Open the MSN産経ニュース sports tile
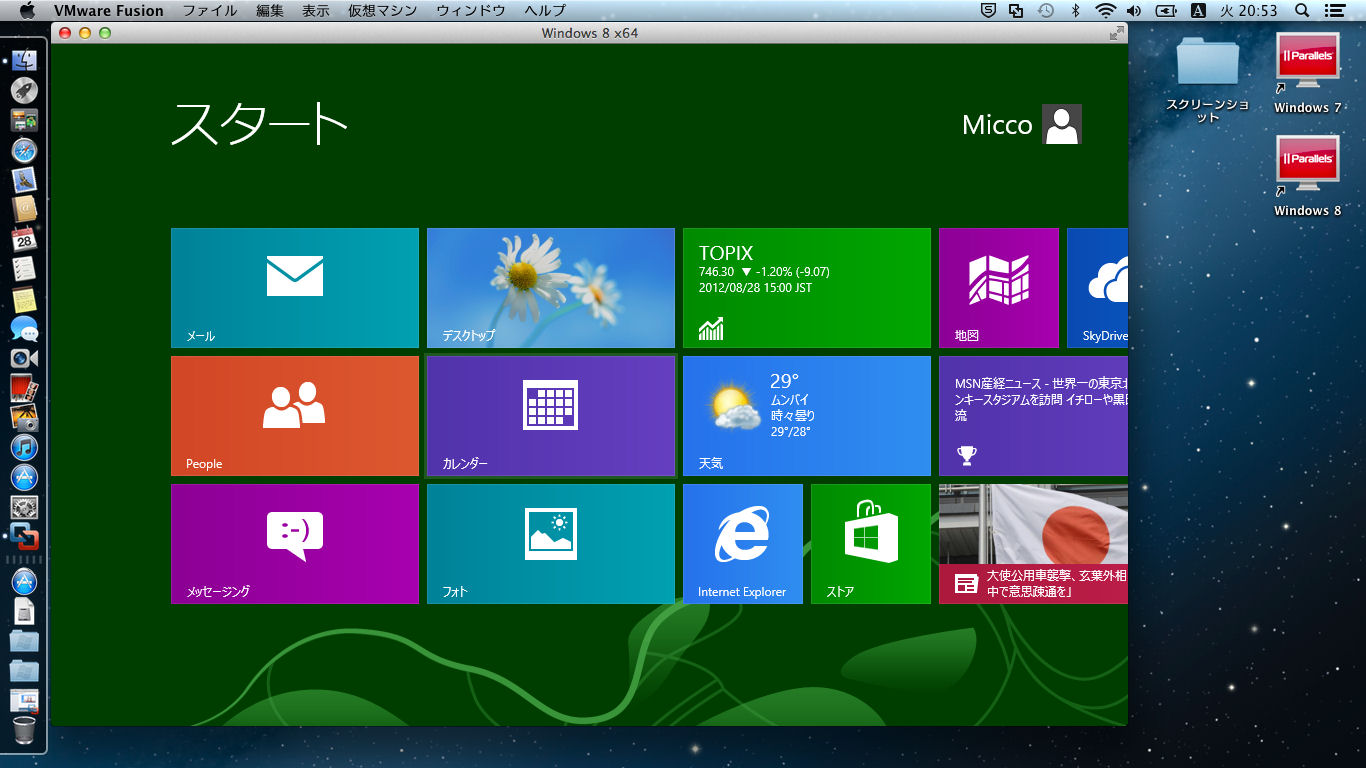Image resolution: width=1366 pixels, height=768 pixels. click(x=1033, y=416)
